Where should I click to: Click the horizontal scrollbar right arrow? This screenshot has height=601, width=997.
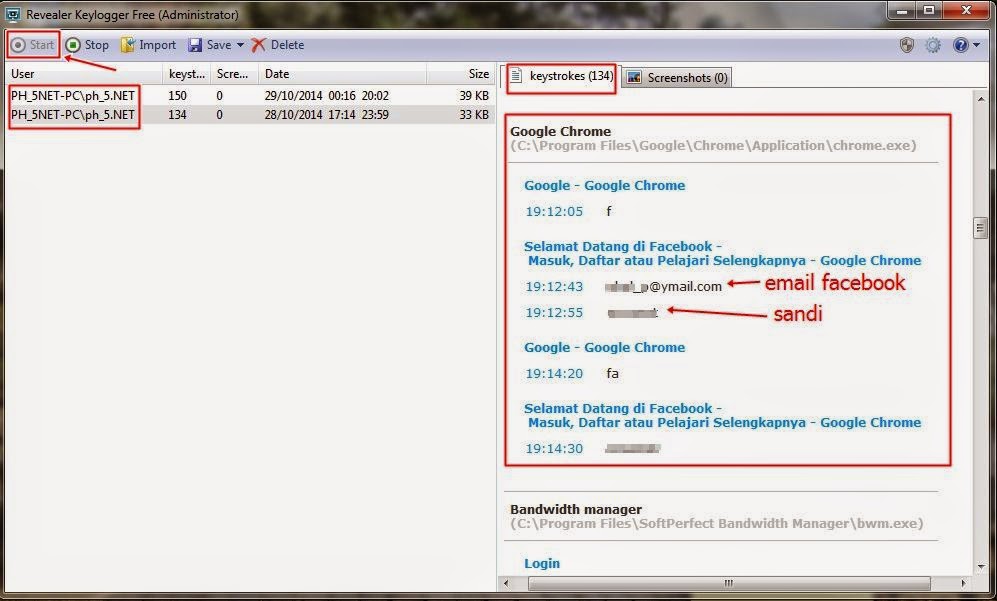[x=963, y=583]
